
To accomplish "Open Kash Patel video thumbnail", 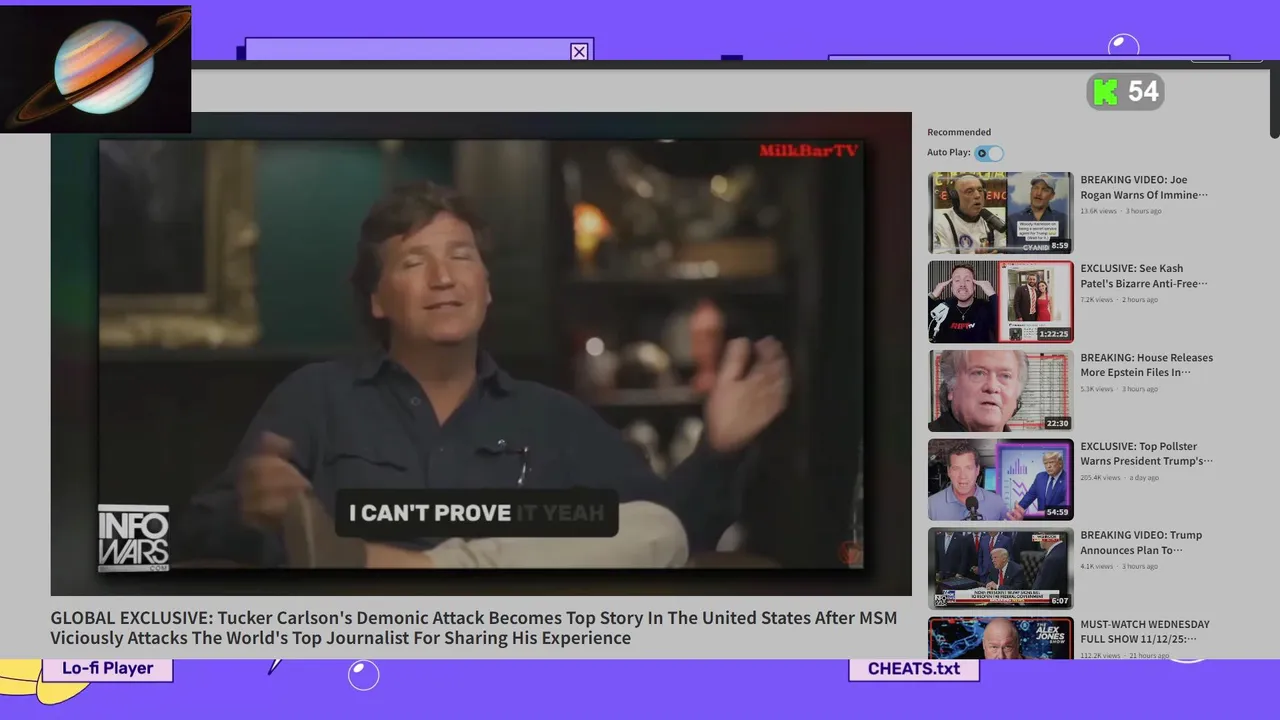I will (x=1000, y=302).
